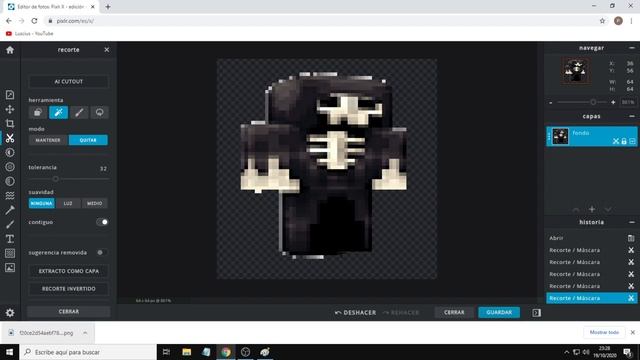This screenshot has width=640, height=360.
Task: Click the navegar preview thumbnail
Action: pos(576,71)
